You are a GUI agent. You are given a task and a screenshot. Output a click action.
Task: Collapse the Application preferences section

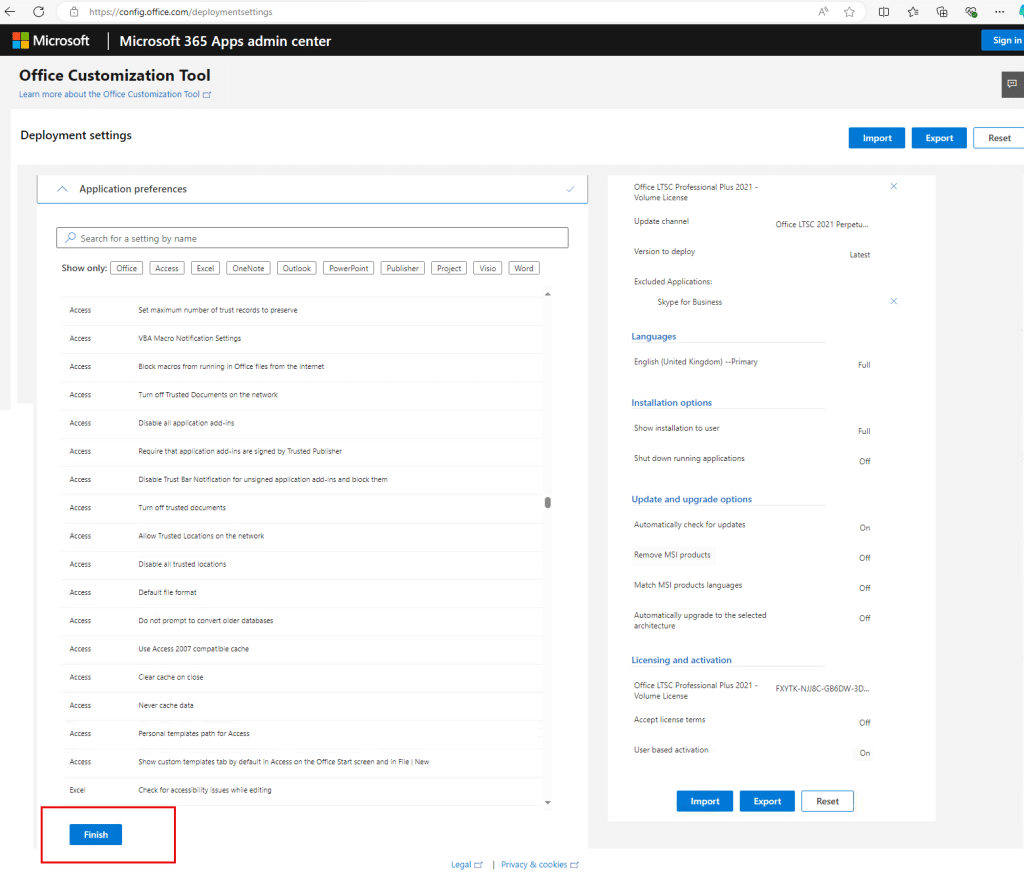pos(62,189)
